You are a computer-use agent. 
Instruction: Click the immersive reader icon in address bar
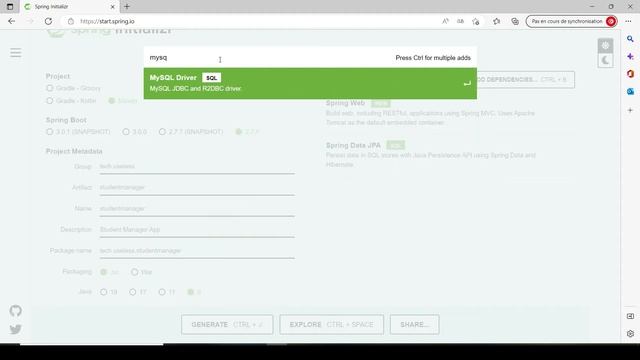coord(460,21)
